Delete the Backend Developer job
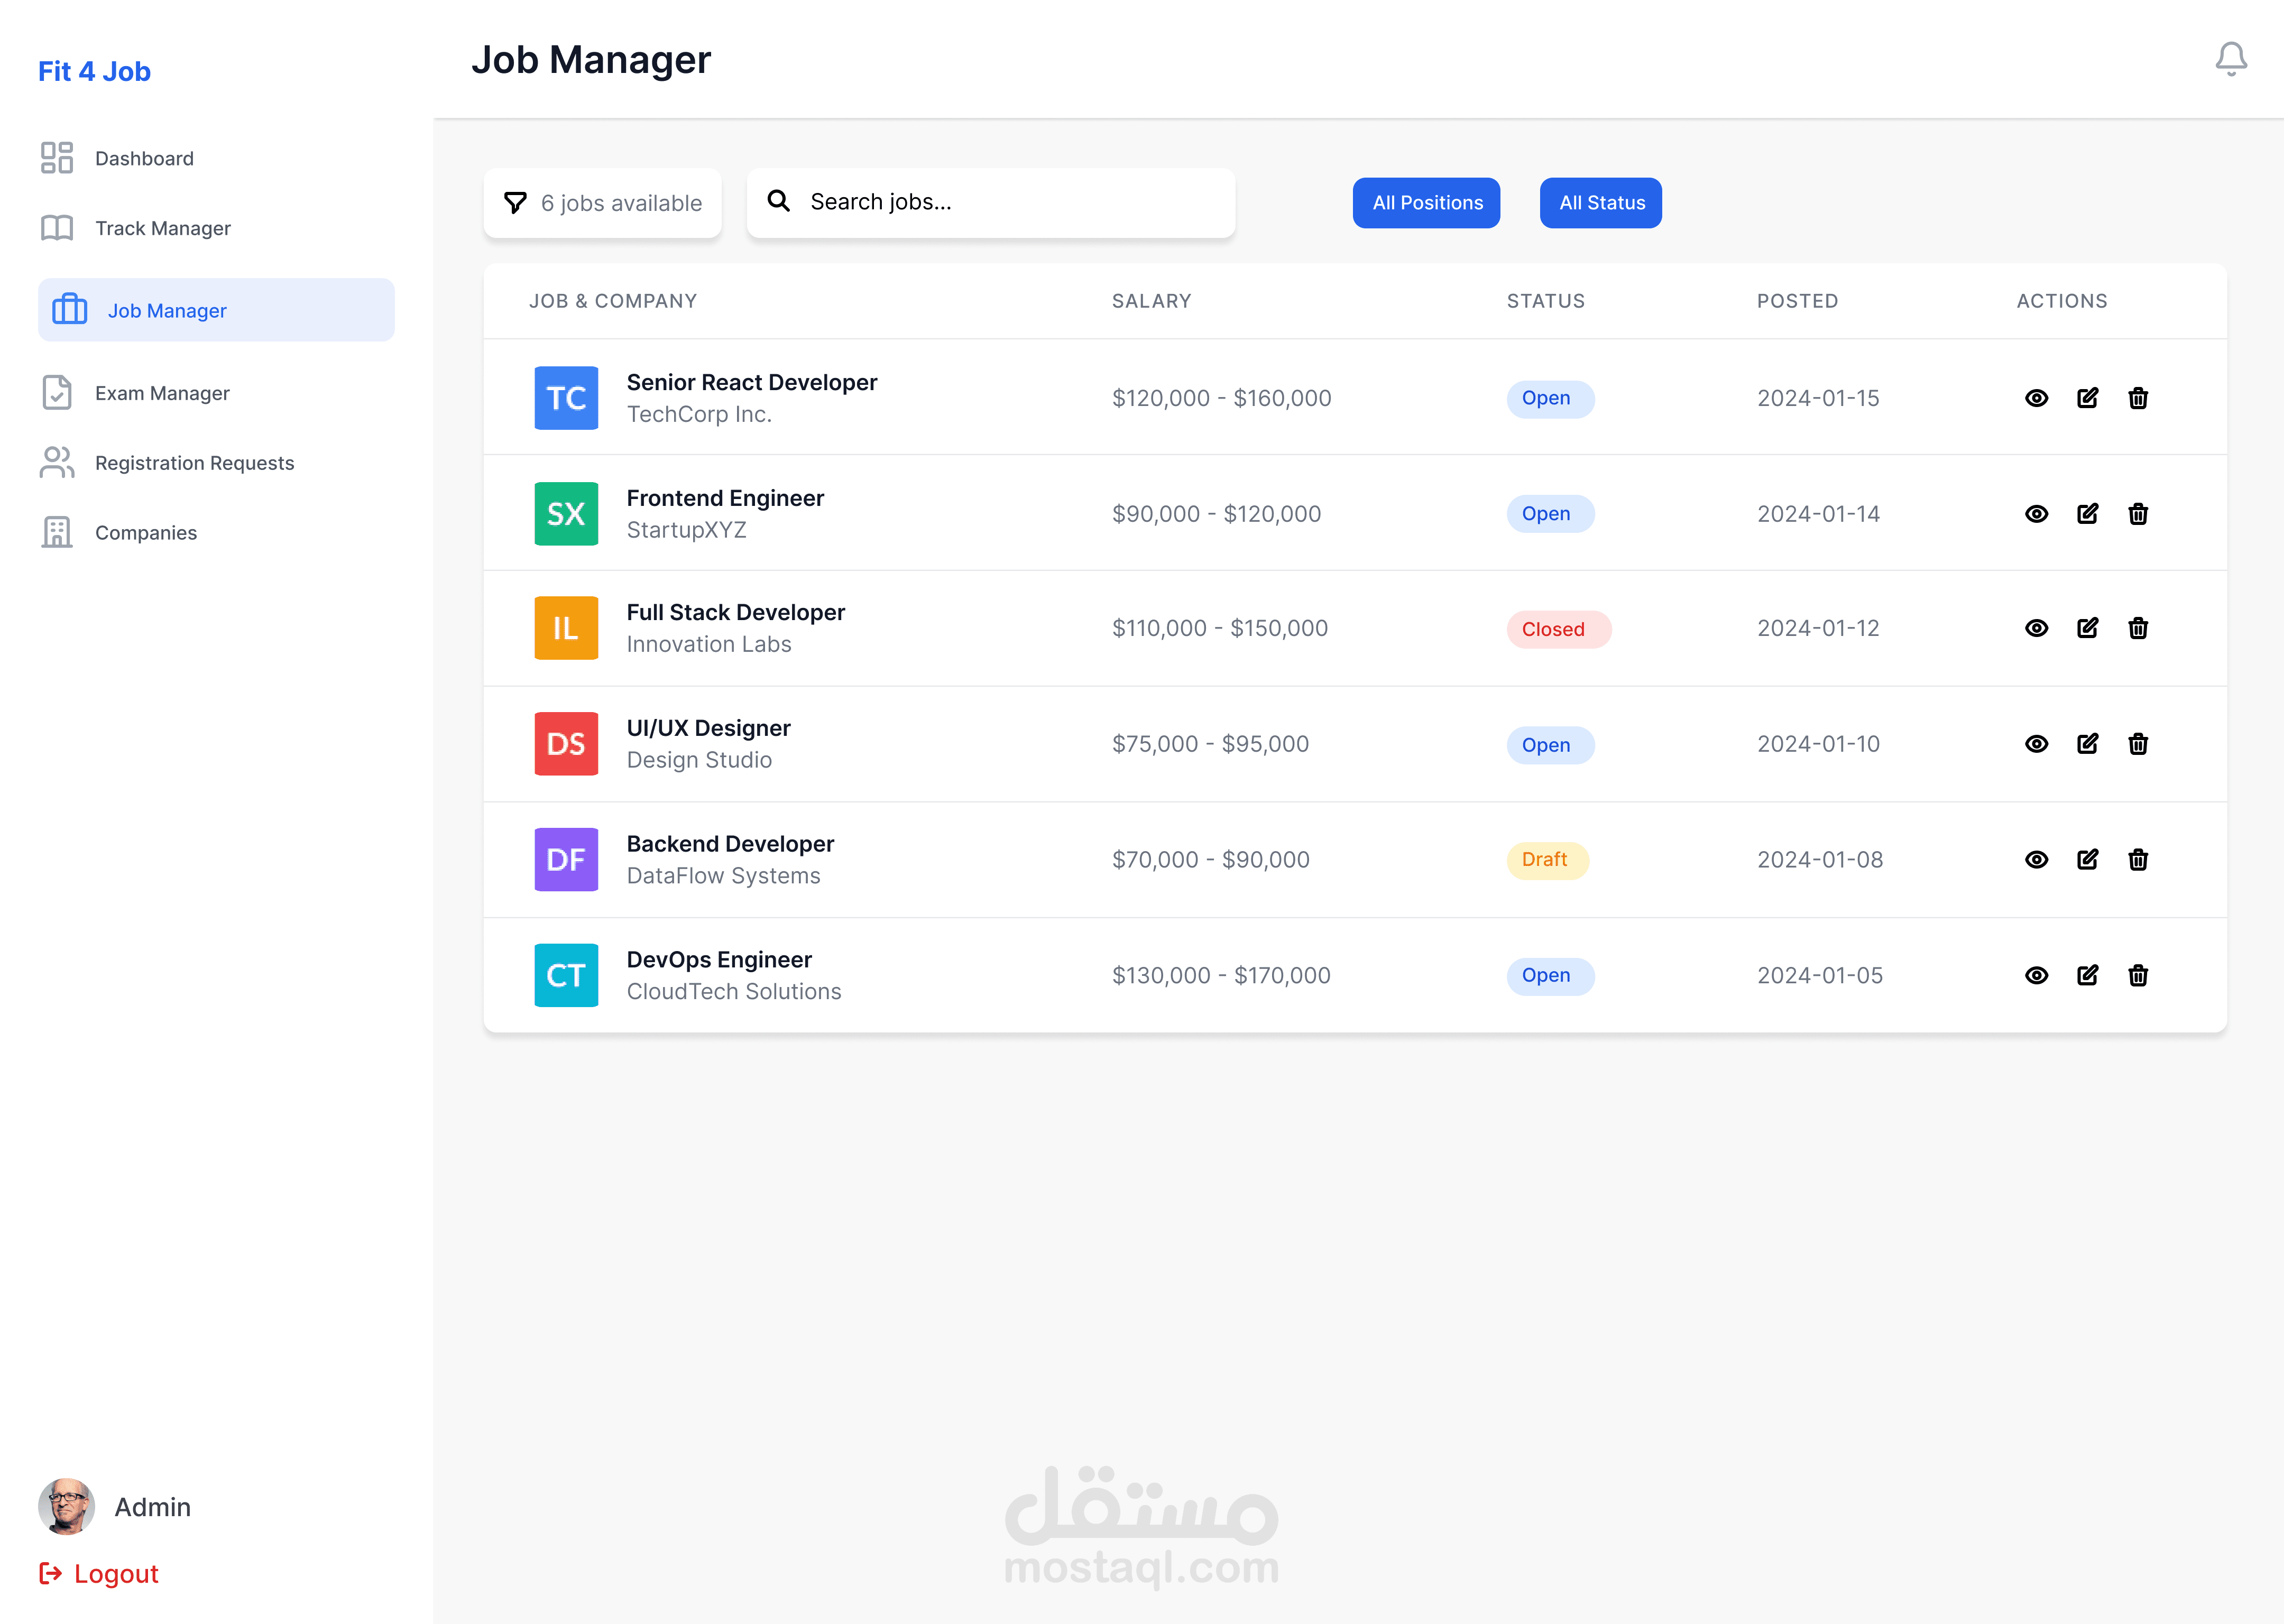The height and width of the screenshot is (1624, 2284). (2138, 860)
